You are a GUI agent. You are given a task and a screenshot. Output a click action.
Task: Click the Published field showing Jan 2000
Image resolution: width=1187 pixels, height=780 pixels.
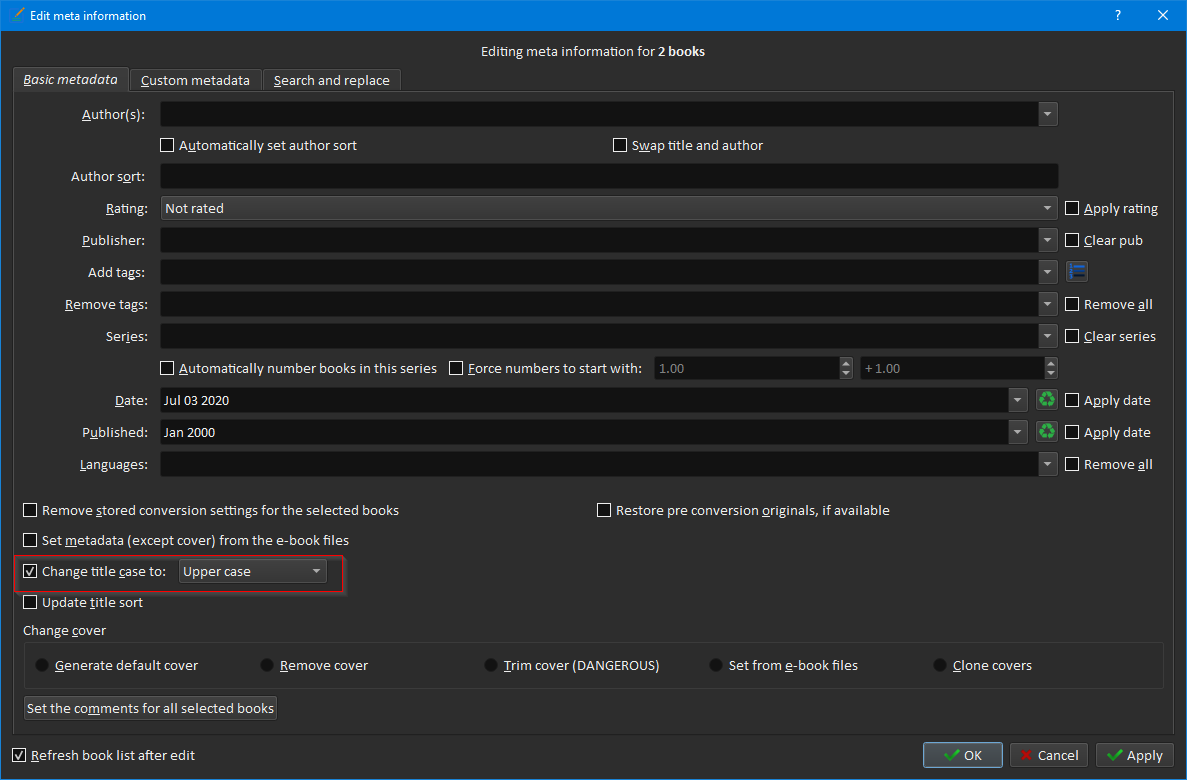584,432
